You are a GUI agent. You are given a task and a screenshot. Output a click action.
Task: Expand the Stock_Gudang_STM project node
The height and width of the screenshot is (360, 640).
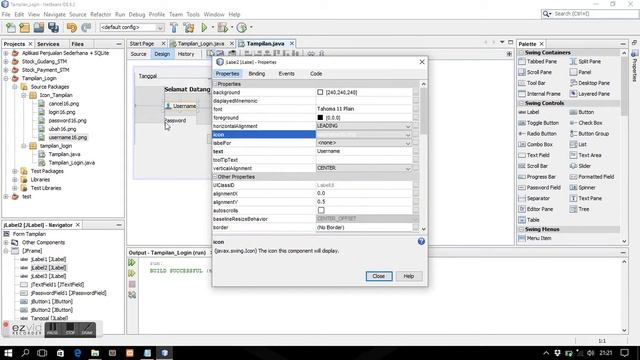[6, 61]
